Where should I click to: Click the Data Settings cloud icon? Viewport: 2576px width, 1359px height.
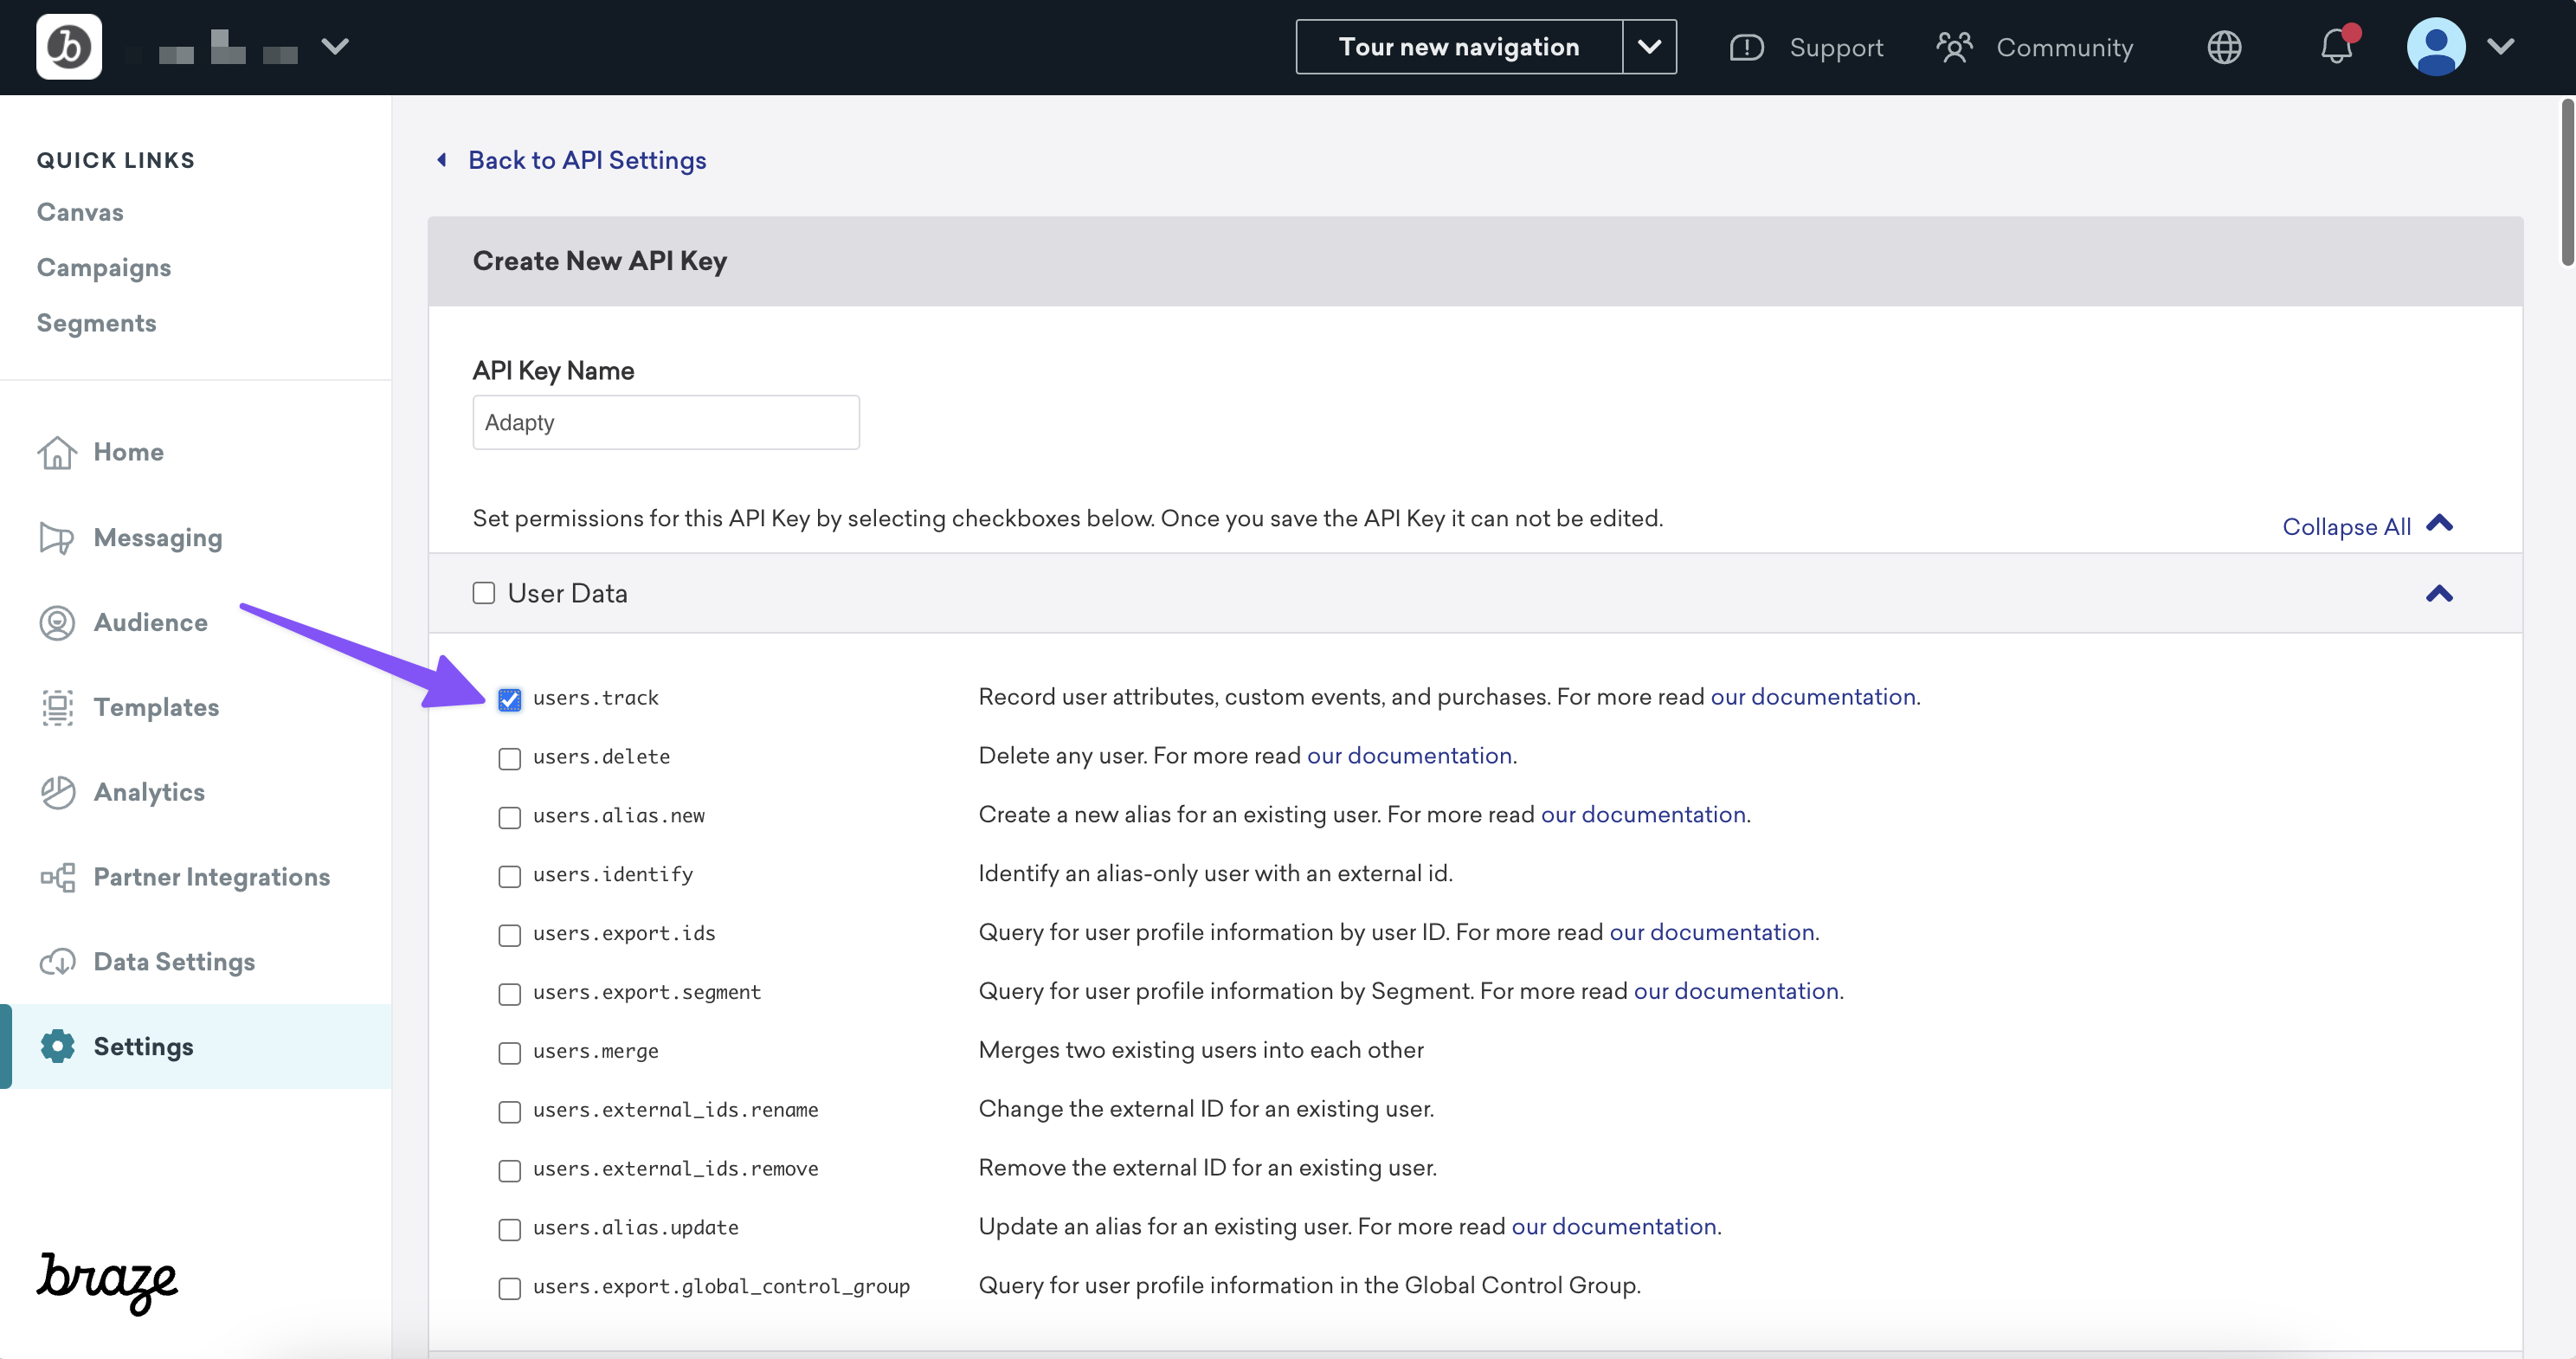pyautogui.click(x=57, y=962)
